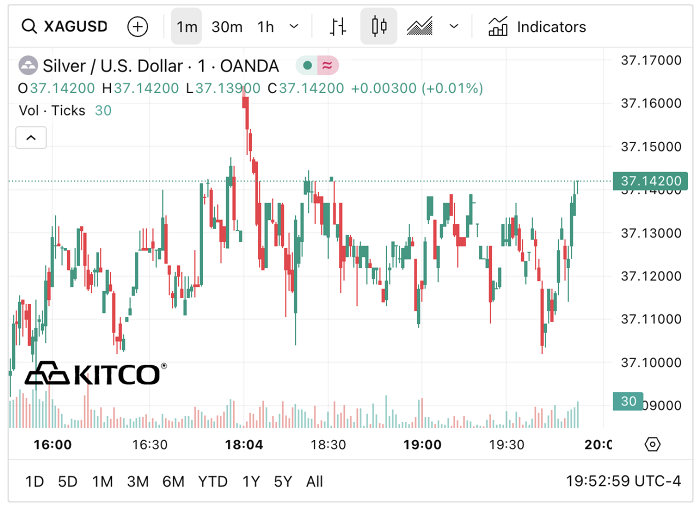Click the low value L37.13900
The height and width of the screenshot is (509, 700).
coord(223,88)
